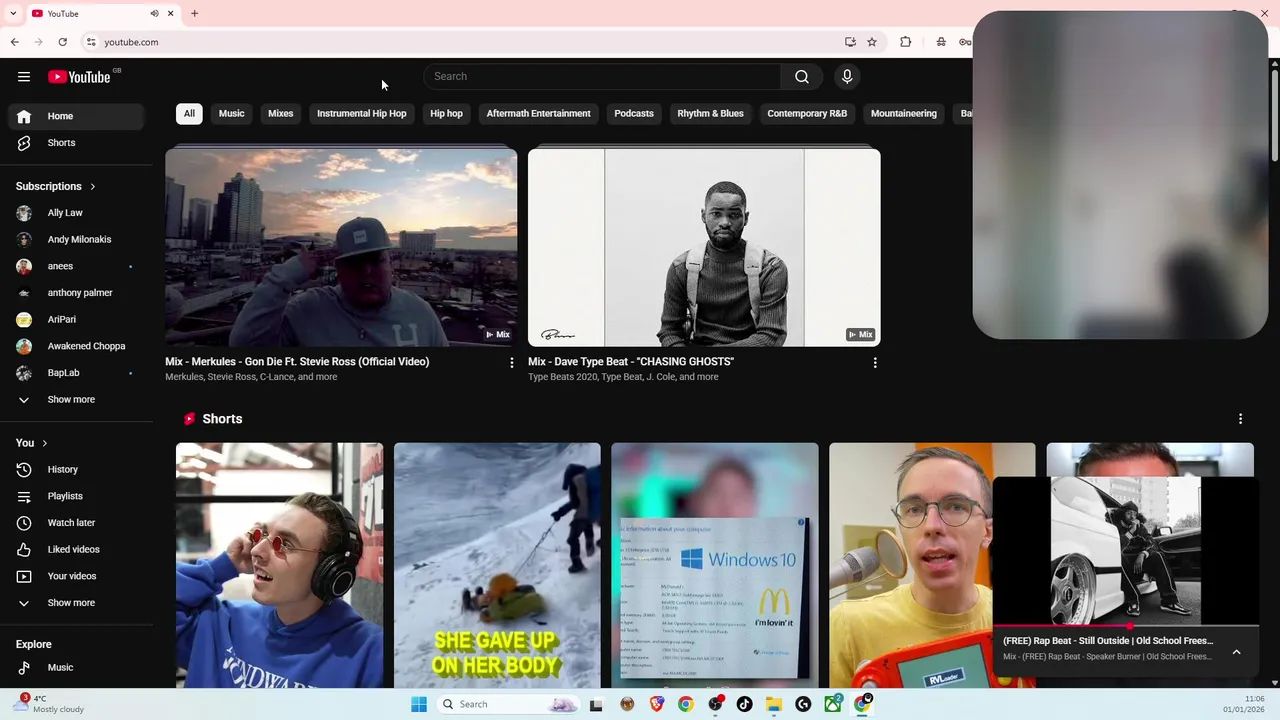The width and height of the screenshot is (1280, 720).
Task: Open Music under Explore
Action: (77, 668)
